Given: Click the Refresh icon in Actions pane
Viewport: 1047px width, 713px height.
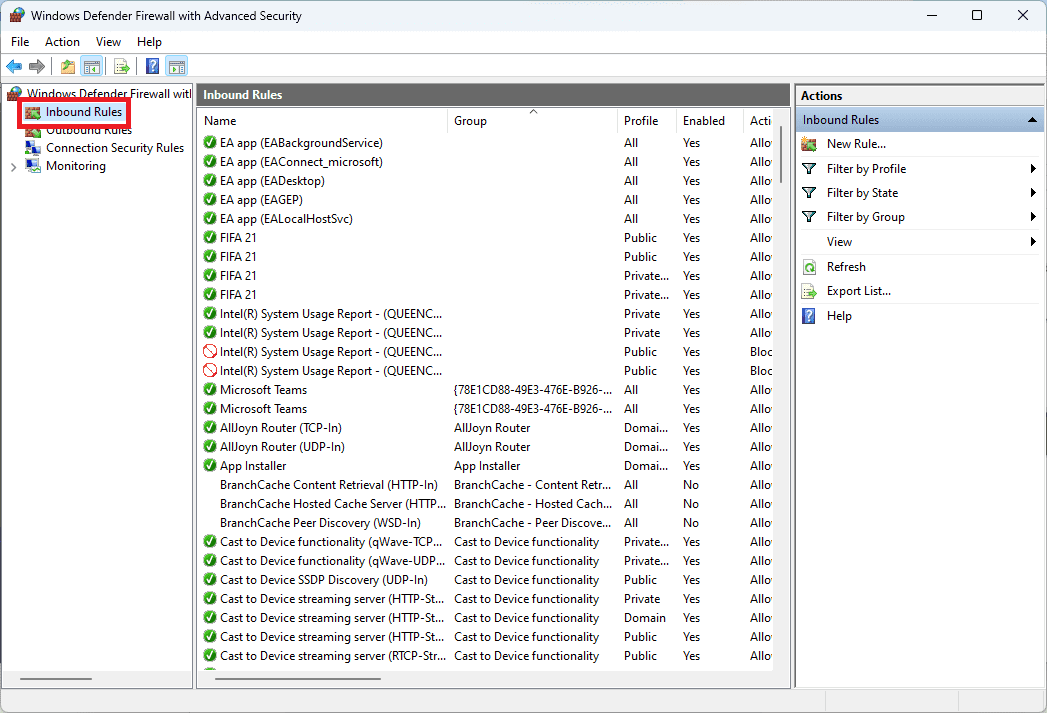Looking at the screenshot, I should pos(810,267).
